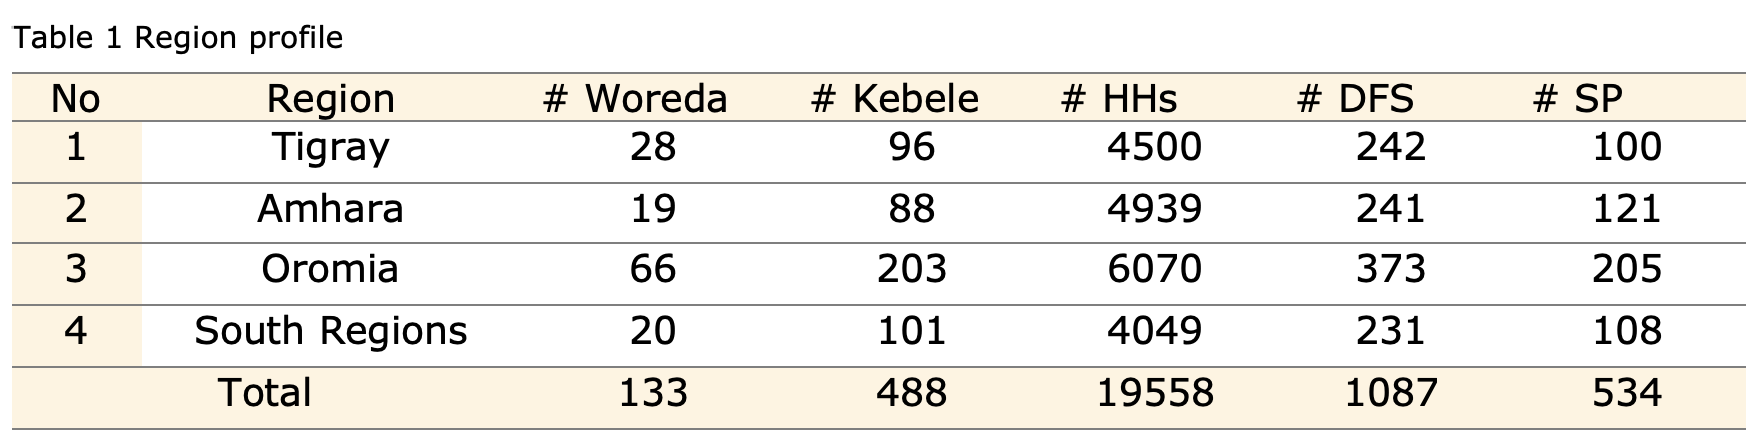Click the No column header
Image resolution: width=1764 pixels, height=444 pixels.
[x=76, y=99]
